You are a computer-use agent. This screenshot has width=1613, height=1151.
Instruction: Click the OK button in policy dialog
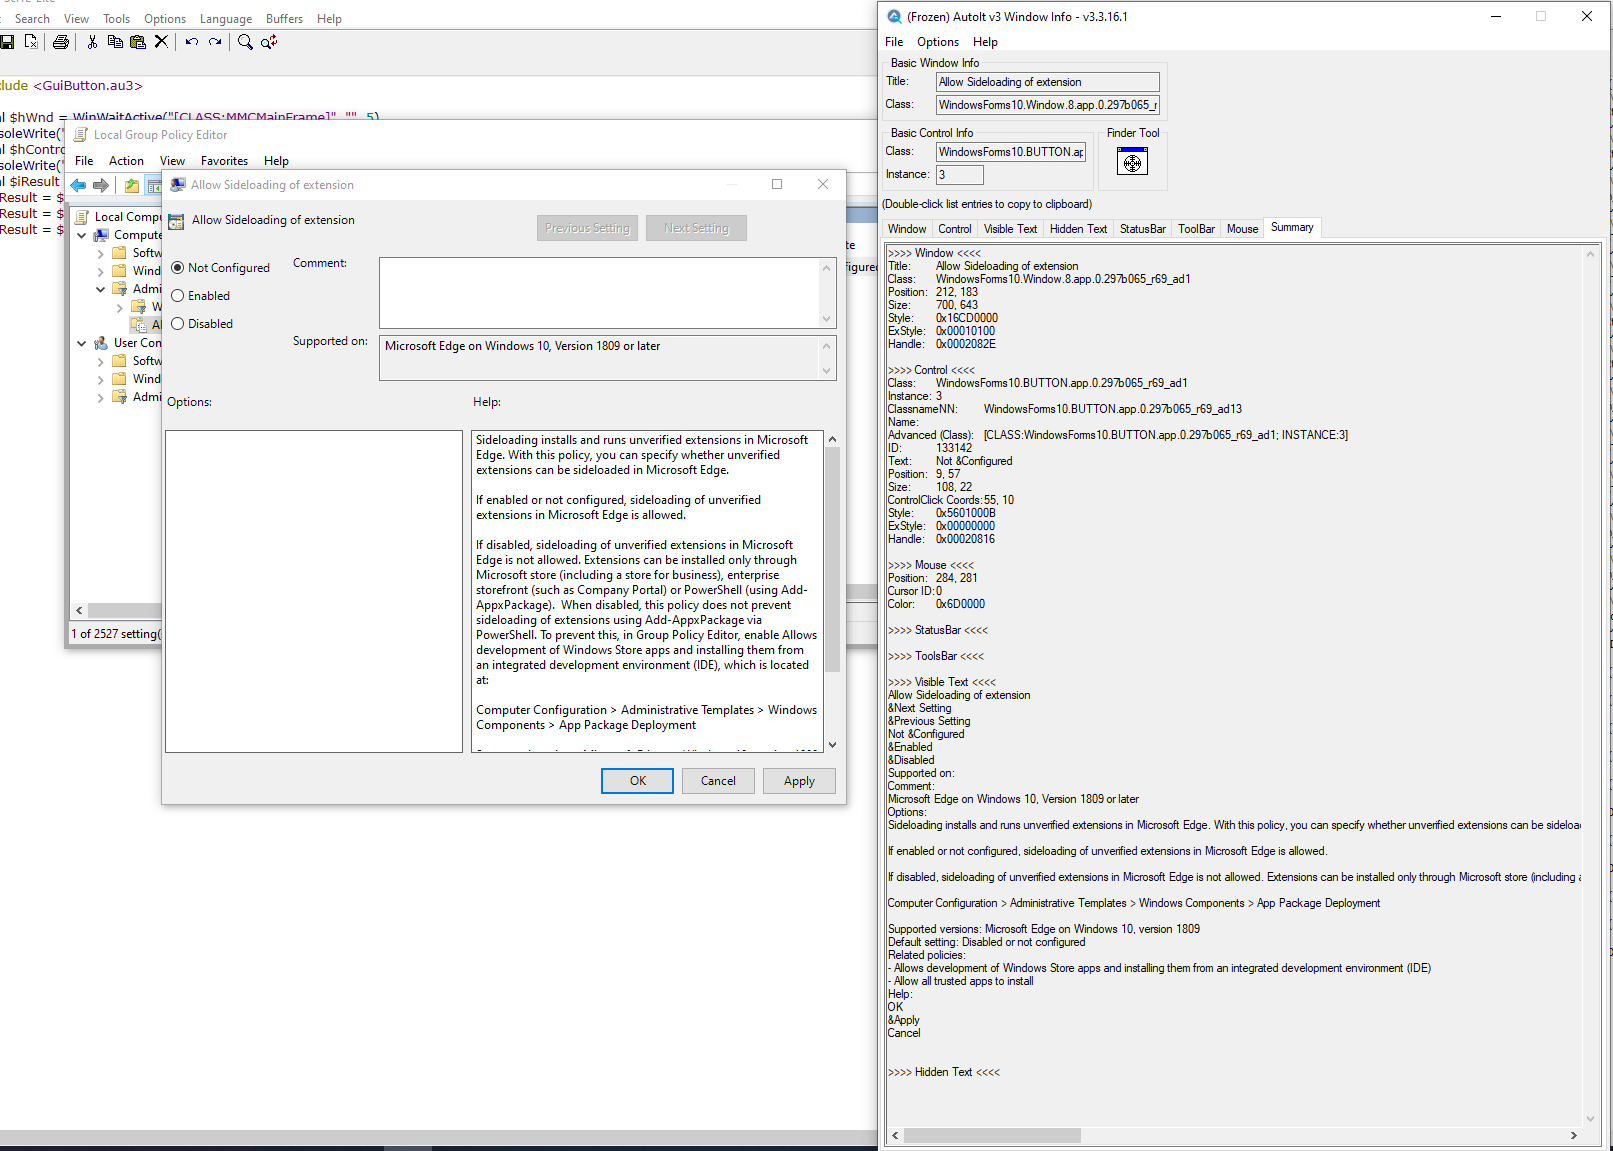click(638, 781)
